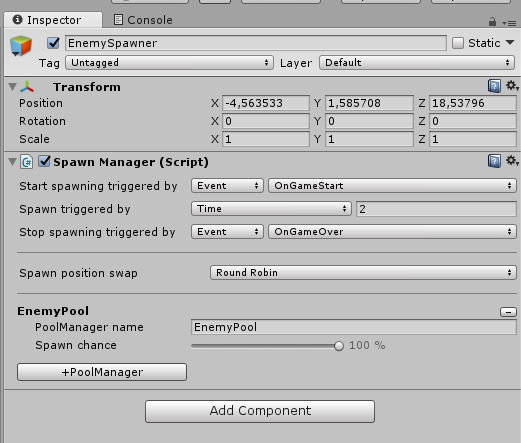Enable the Static checkbox
Image resolution: width=521 pixels, height=443 pixels.
tap(458, 43)
